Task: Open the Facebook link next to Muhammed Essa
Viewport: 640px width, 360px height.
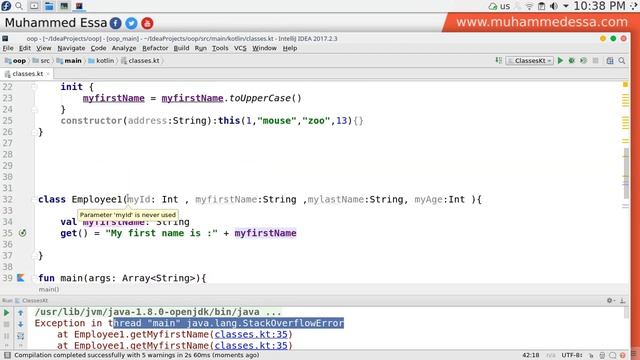Action: (116, 23)
